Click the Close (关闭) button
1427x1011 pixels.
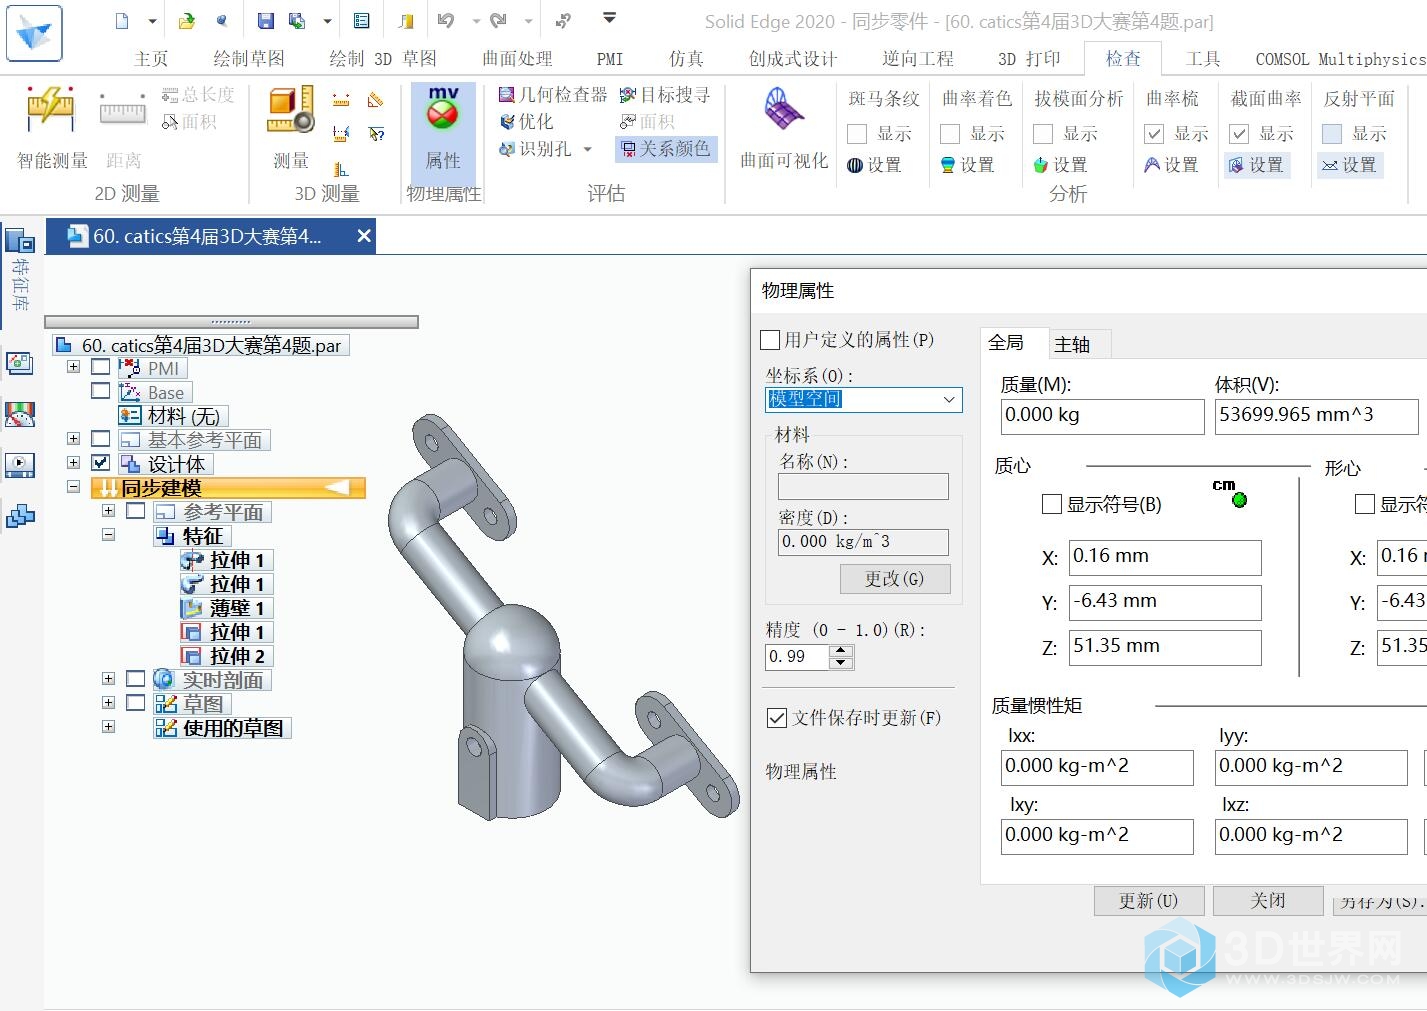(1268, 901)
